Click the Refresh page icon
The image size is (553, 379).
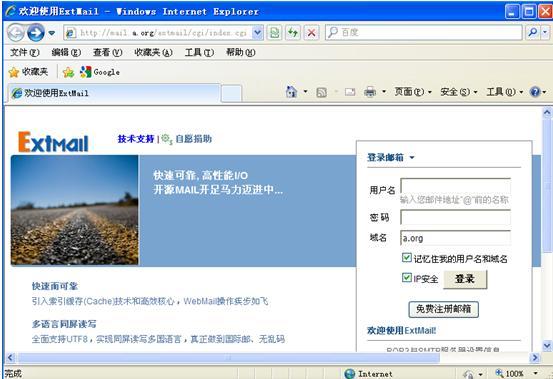tap(293, 33)
